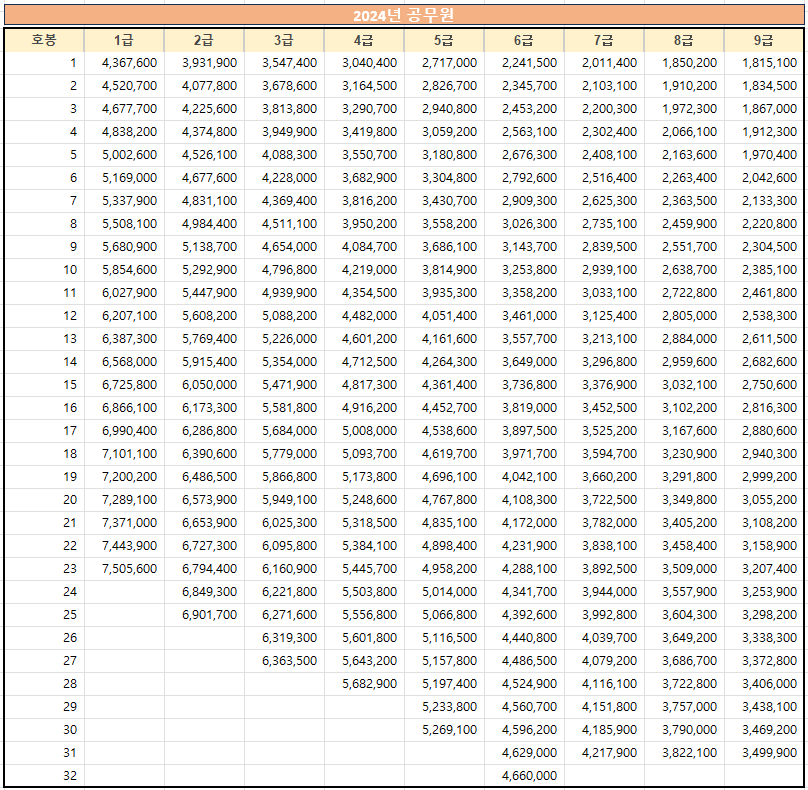Select cell with value 4,039,700
The width and height of the screenshot is (808, 790).
pos(604,638)
